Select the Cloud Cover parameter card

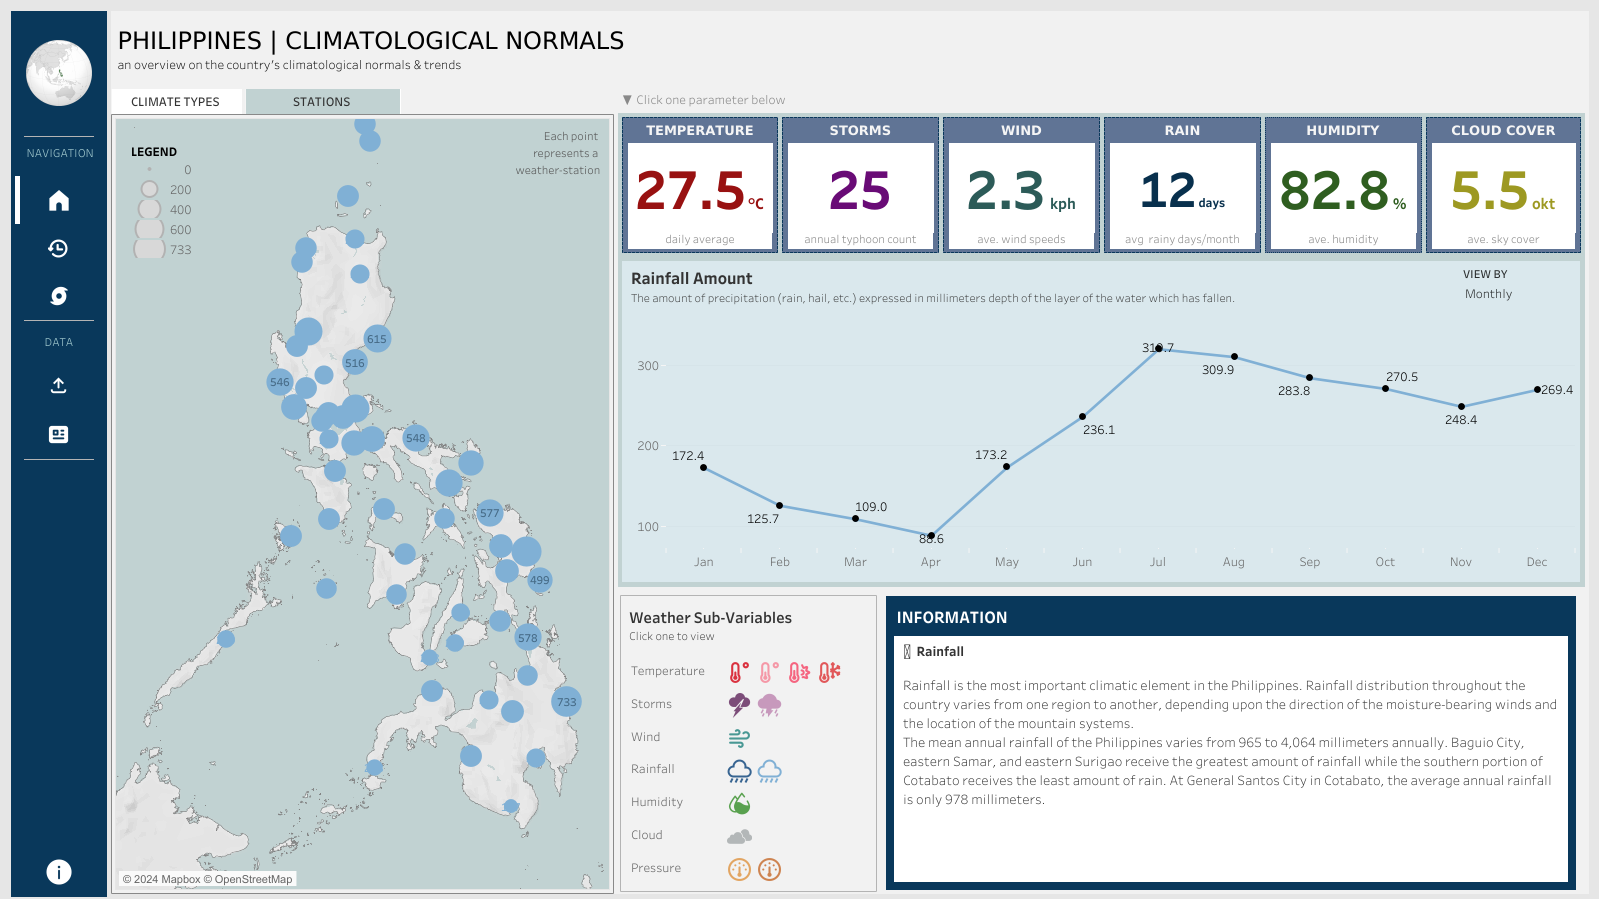[1503, 185]
